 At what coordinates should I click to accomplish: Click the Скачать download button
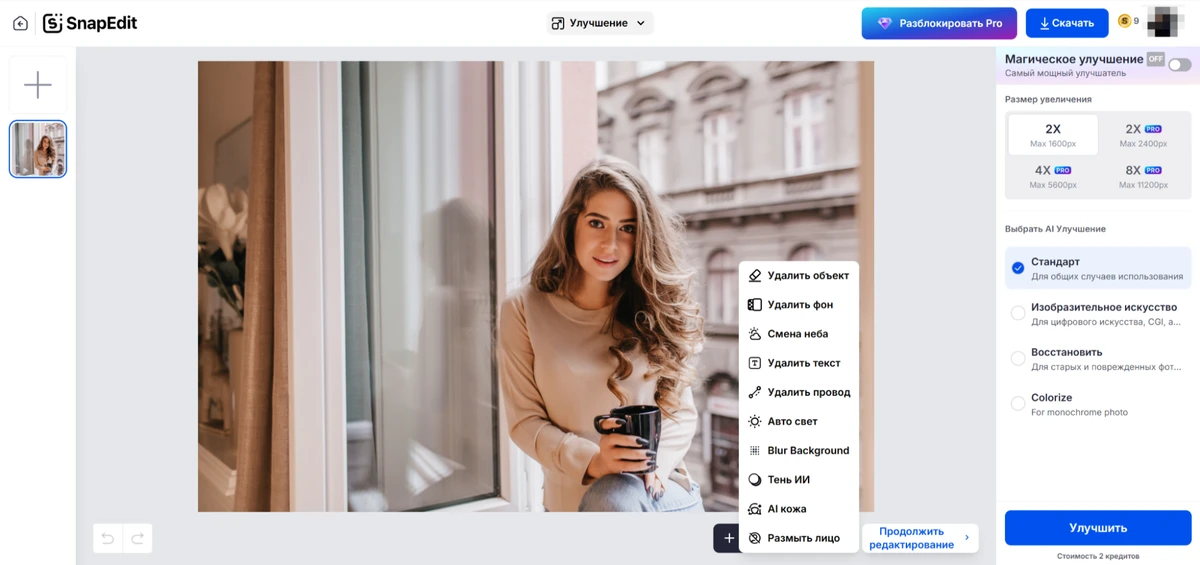point(1067,23)
